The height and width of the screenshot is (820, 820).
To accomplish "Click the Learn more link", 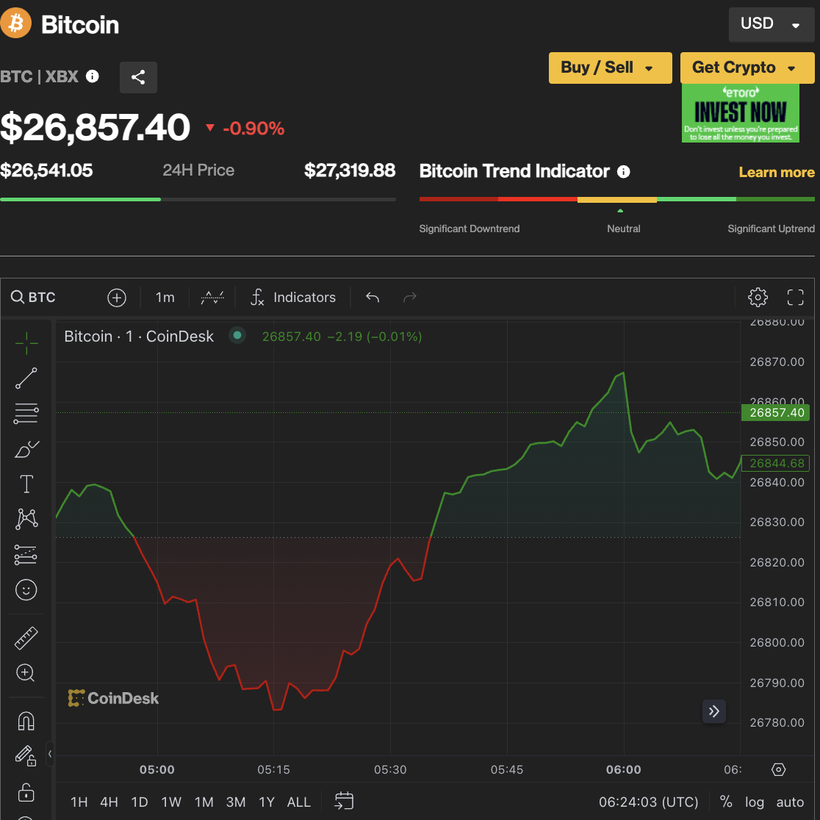I will pyautogui.click(x=776, y=172).
